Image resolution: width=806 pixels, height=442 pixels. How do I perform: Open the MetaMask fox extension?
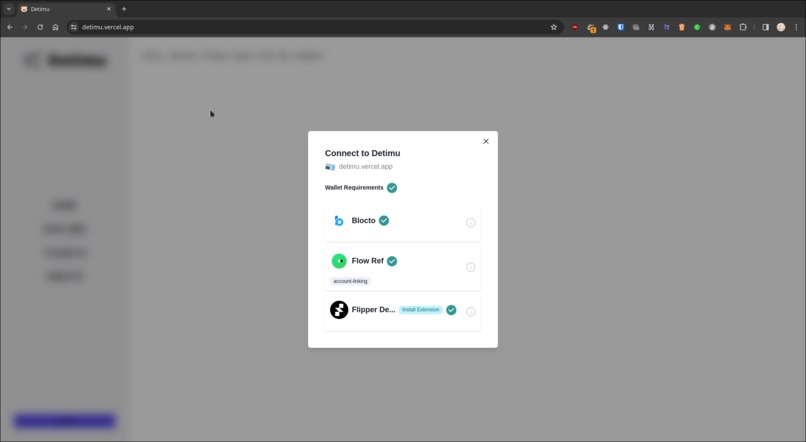[727, 27]
